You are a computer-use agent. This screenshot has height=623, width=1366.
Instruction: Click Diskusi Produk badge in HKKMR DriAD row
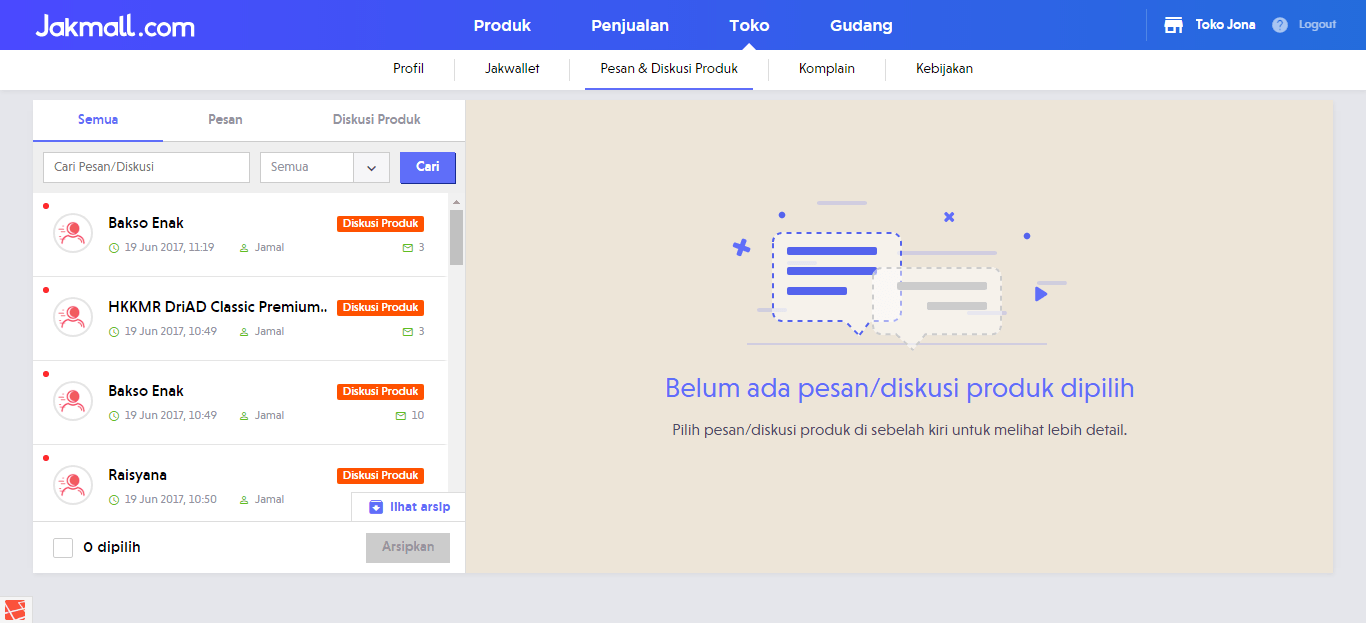click(x=380, y=308)
